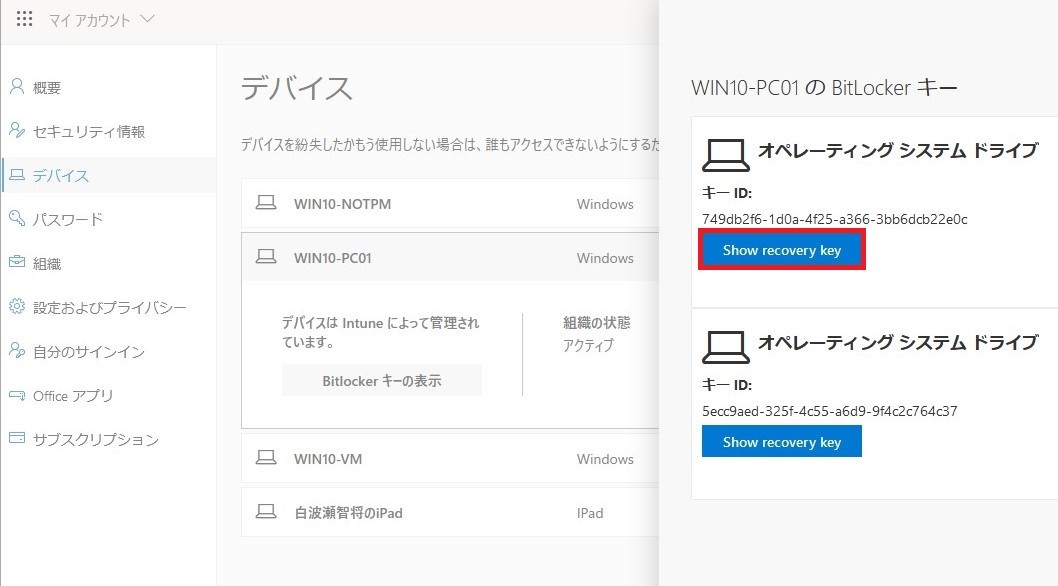Click the 設定およびプライバシー gear icon
Screen dimensions: 1058x586
click(x=17, y=307)
